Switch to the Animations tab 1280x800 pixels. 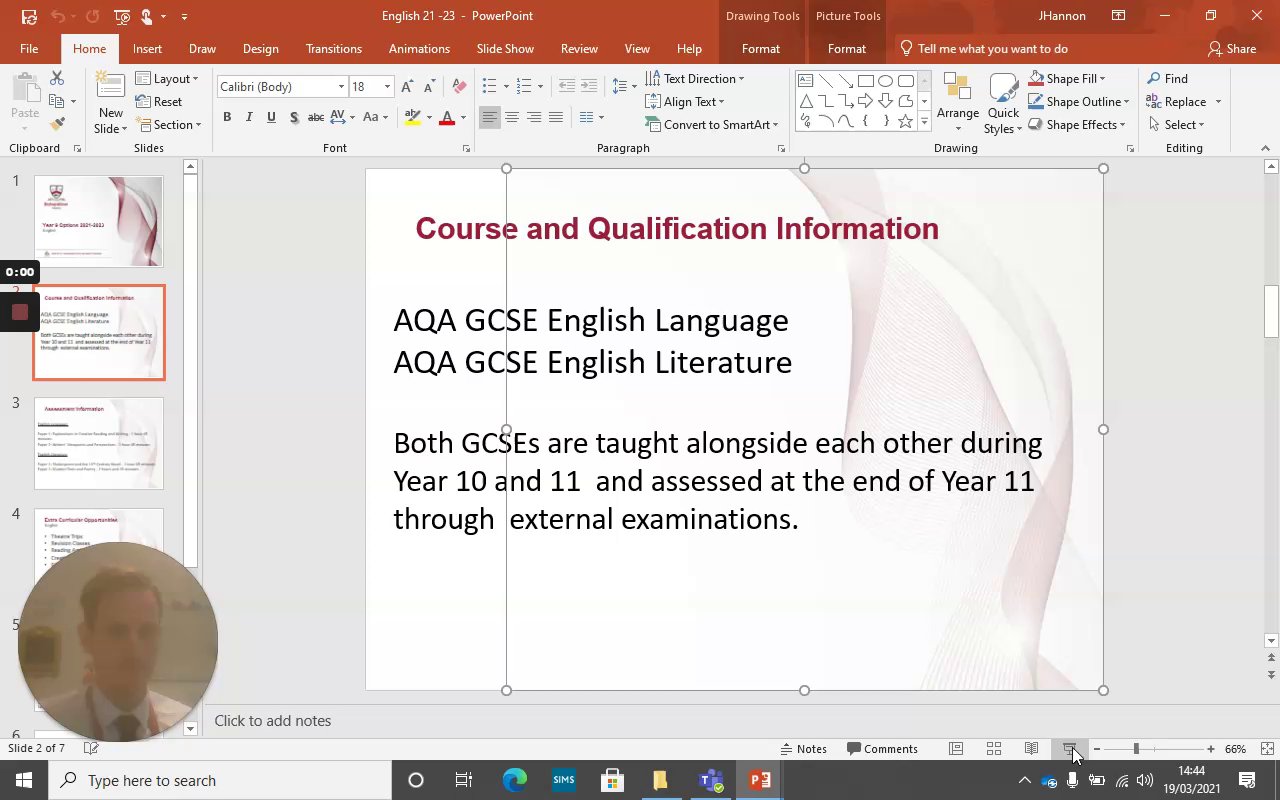[x=419, y=48]
